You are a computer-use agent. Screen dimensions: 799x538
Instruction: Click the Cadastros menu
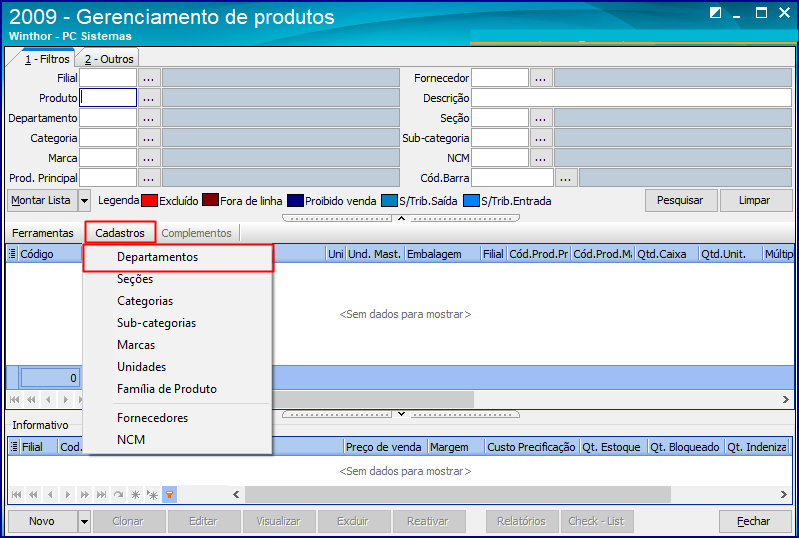(120, 233)
